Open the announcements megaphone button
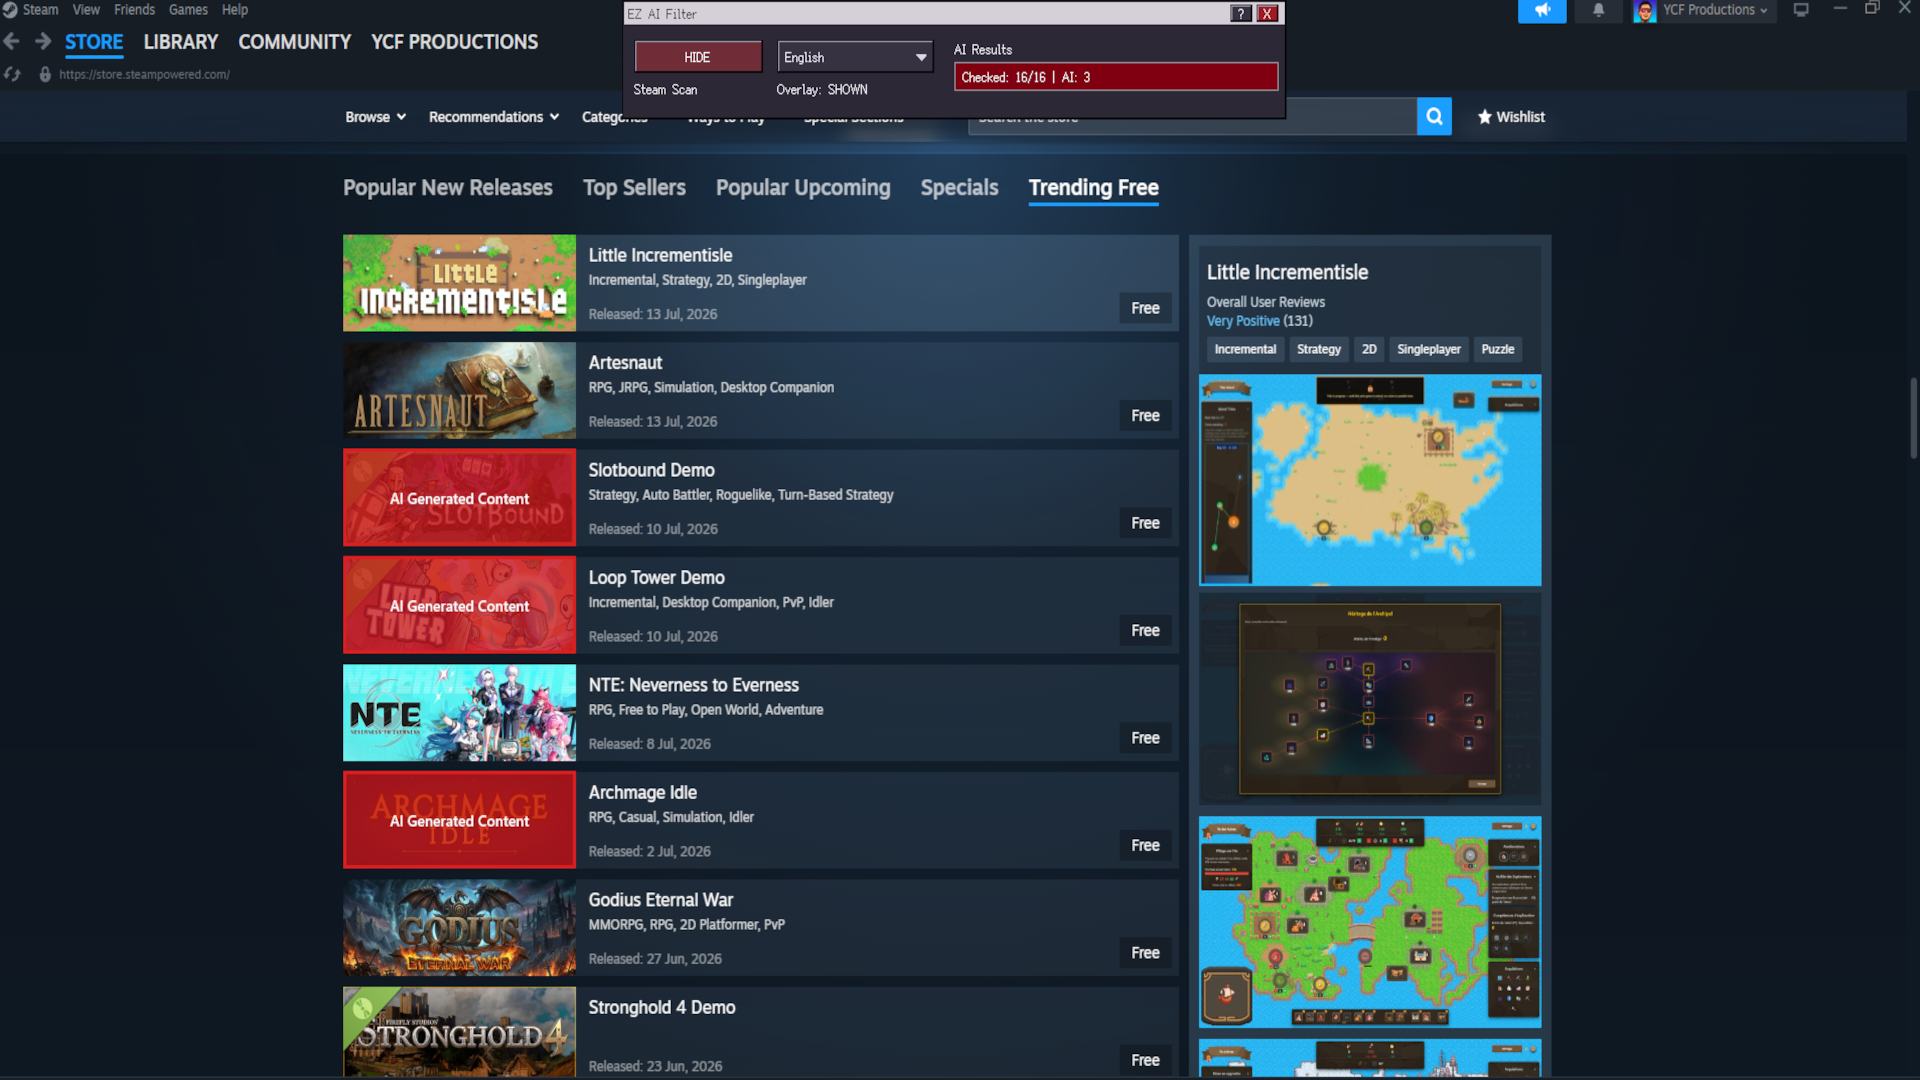Image resolution: width=1920 pixels, height=1080 pixels. (x=1542, y=11)
